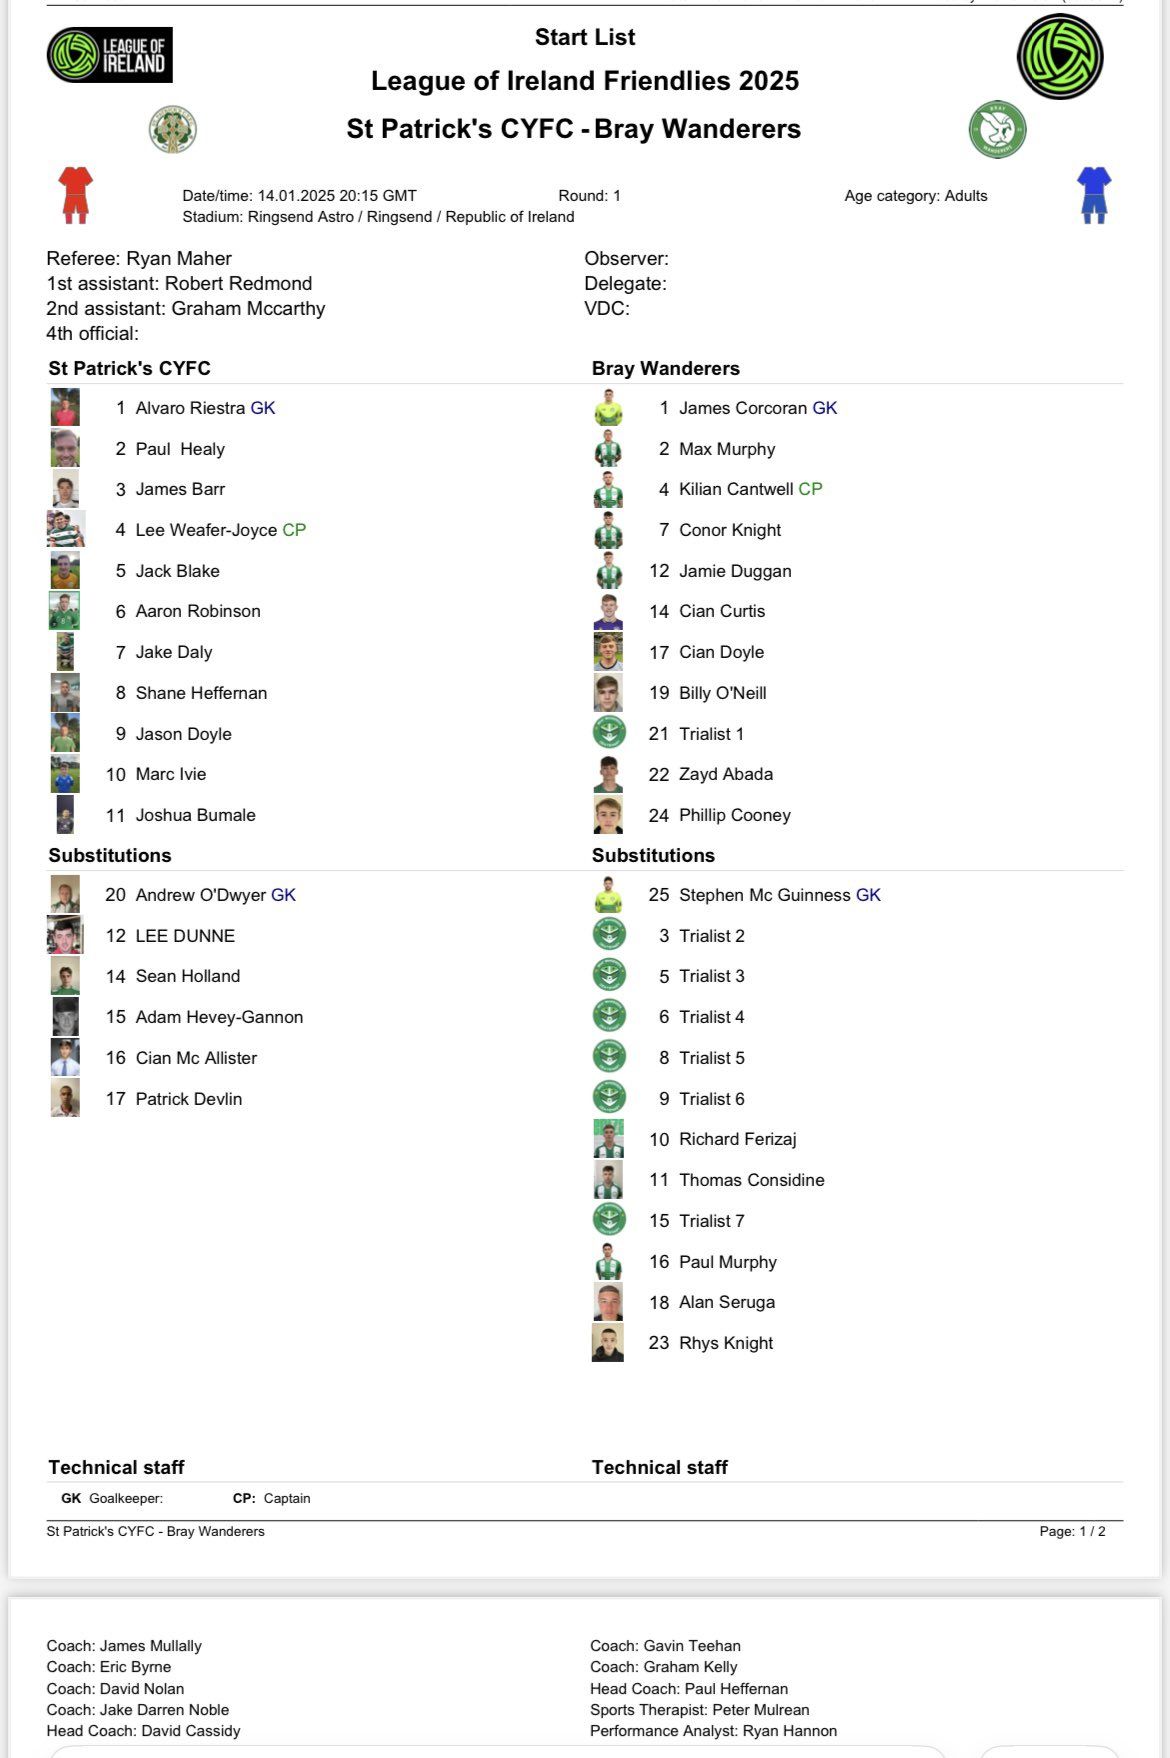Click the Trialist 1 crest placeholder
The width and height of the screenshot is (1170, 1758).
click(x=609, y=733)
